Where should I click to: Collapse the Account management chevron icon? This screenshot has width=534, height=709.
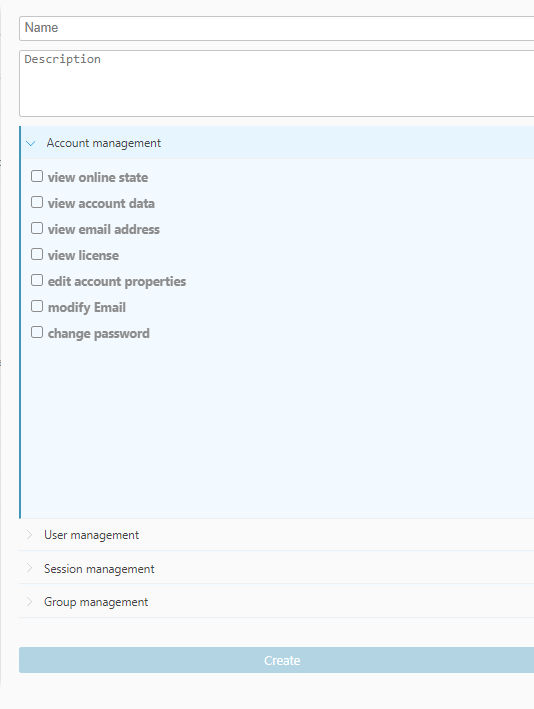click(31, 143)
